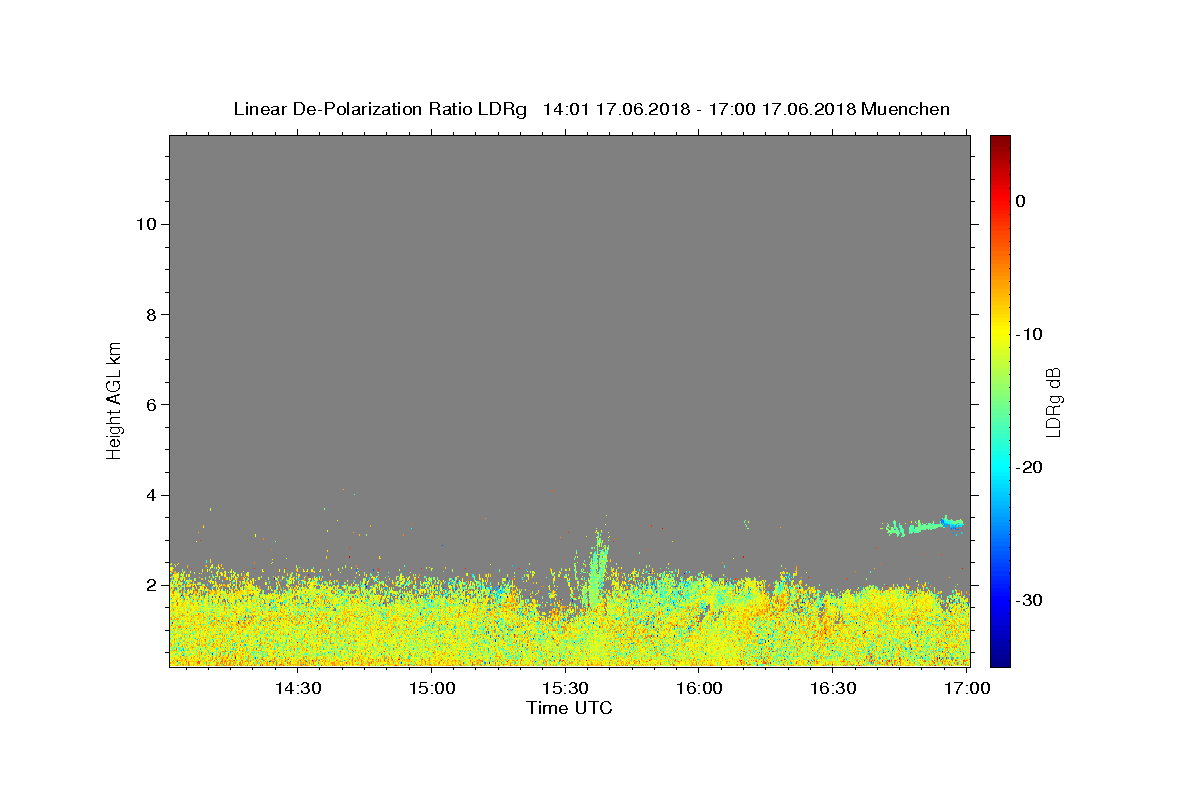Click the height tick label 10
The height and width of the screenshot is (800, 1200).
pos(145,224)
